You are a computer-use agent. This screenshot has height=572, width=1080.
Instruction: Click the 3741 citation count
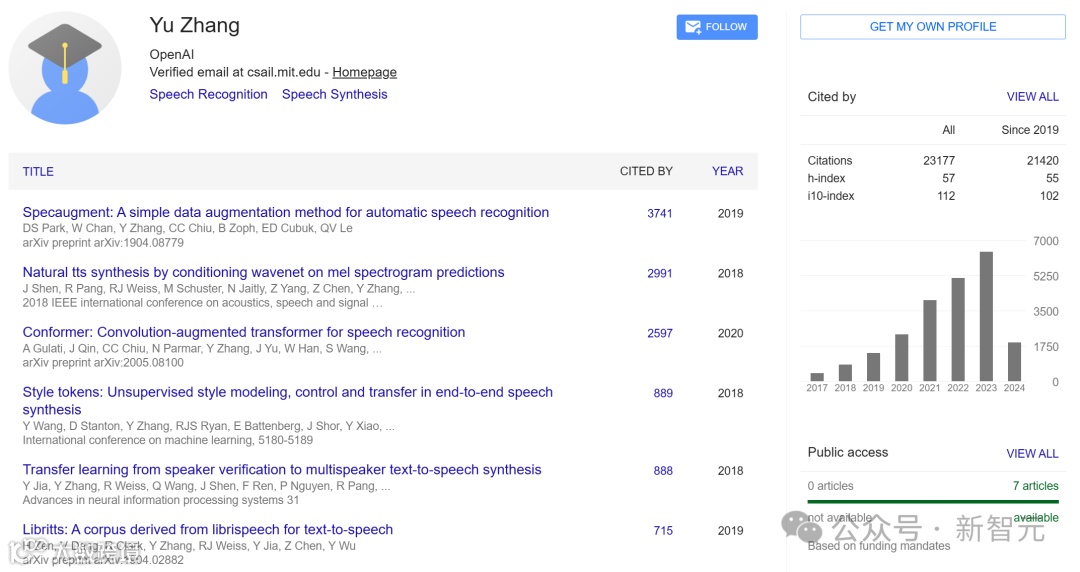pyautogui.click(x=659, y=213)
